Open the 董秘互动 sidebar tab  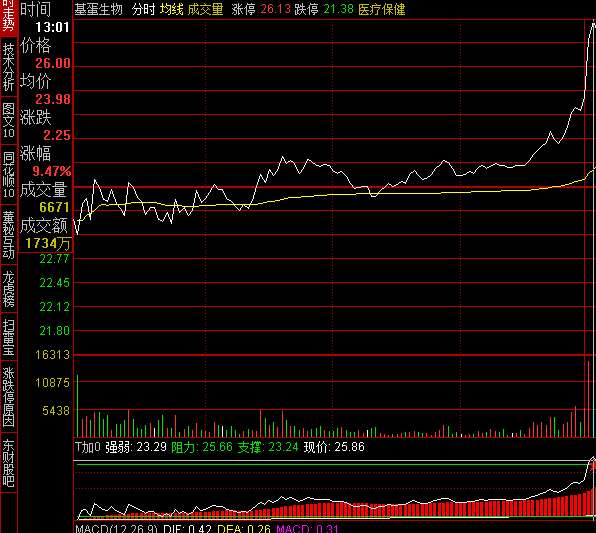8,234
